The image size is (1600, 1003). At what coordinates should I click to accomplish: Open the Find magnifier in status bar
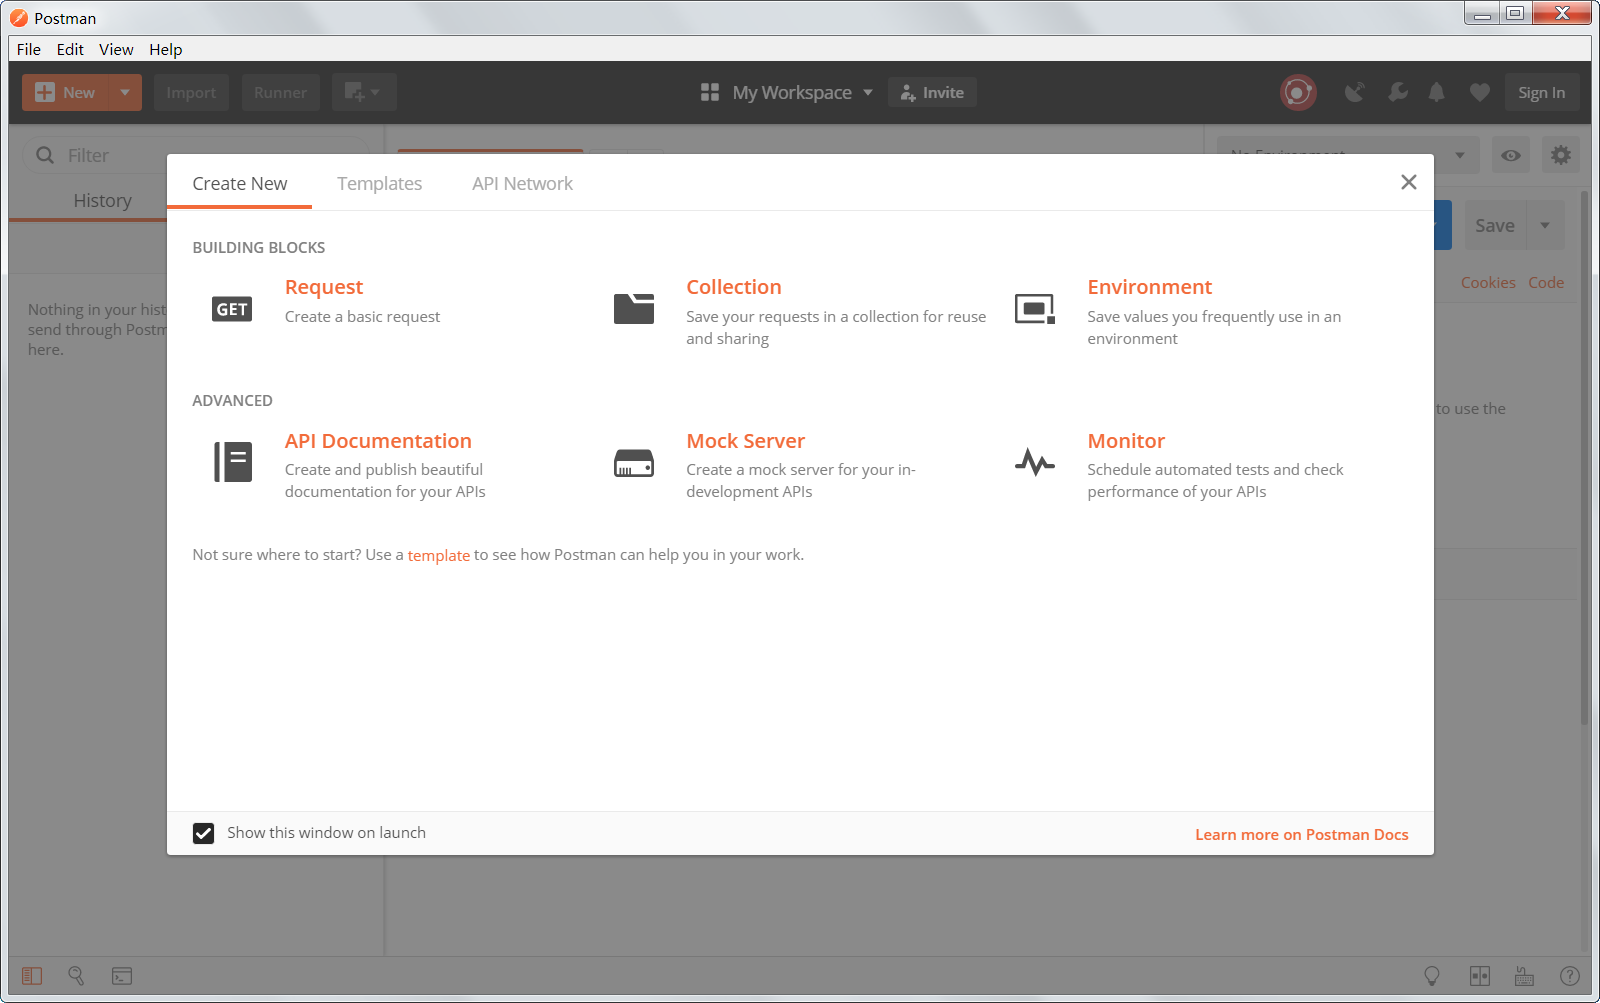76,976
